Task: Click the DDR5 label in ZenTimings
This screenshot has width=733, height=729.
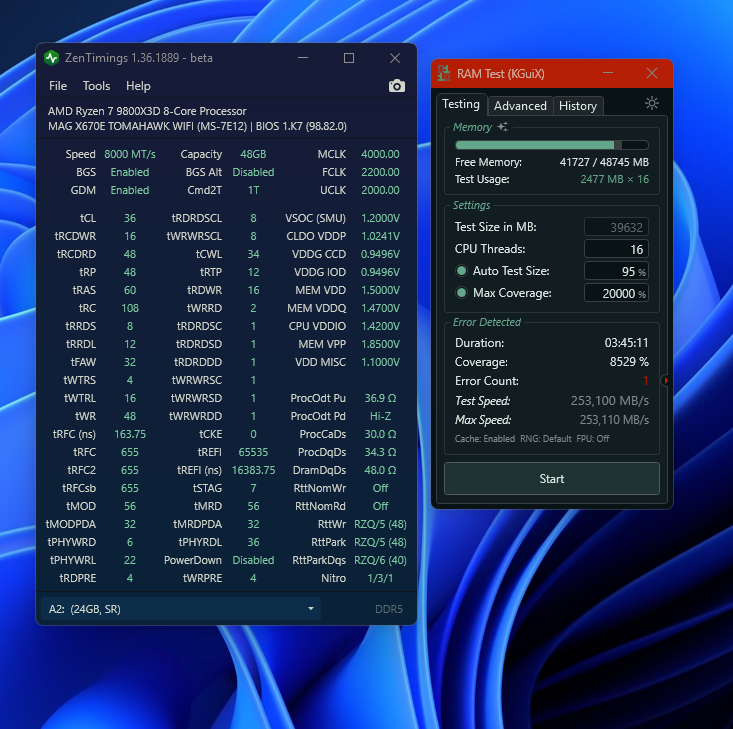Action: [388, 609]
